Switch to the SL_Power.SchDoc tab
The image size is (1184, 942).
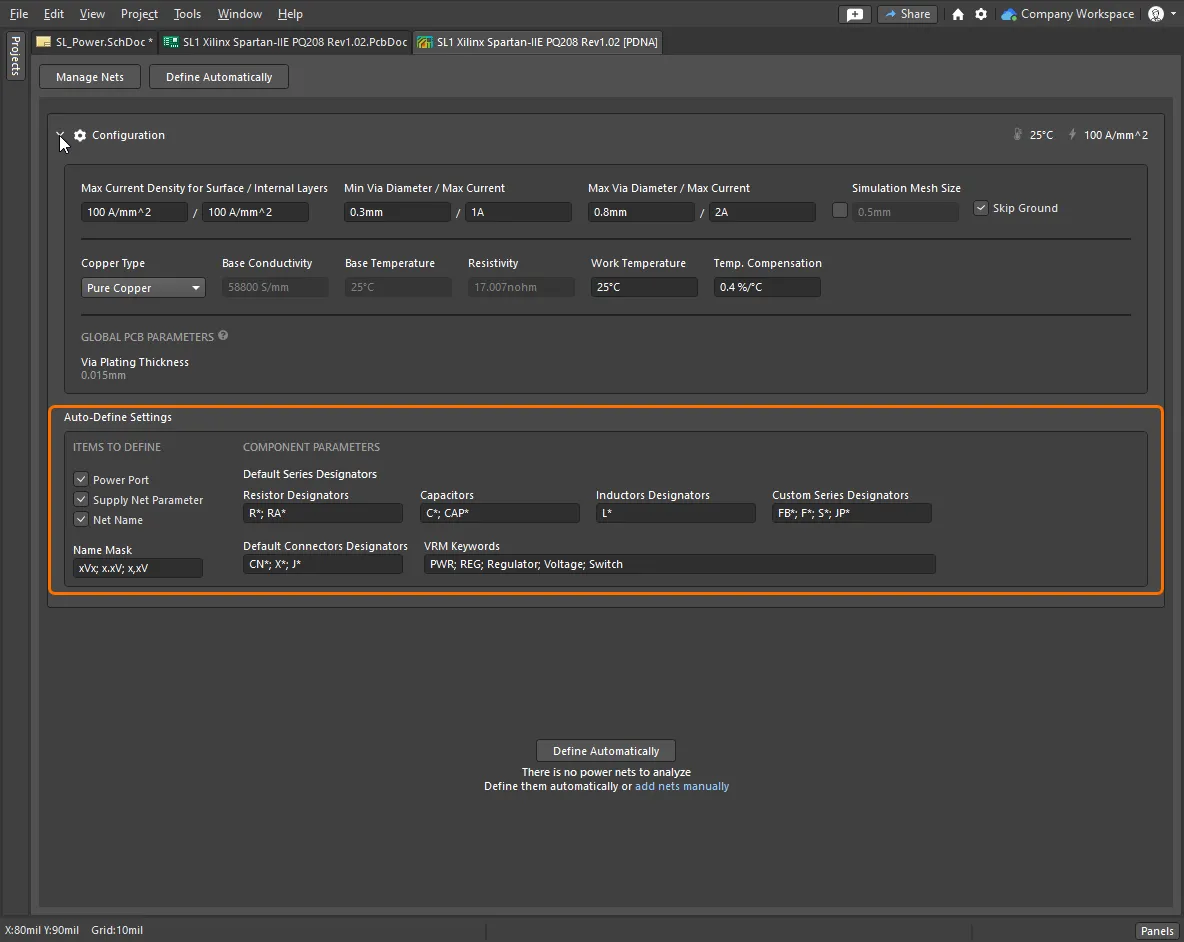96,42
